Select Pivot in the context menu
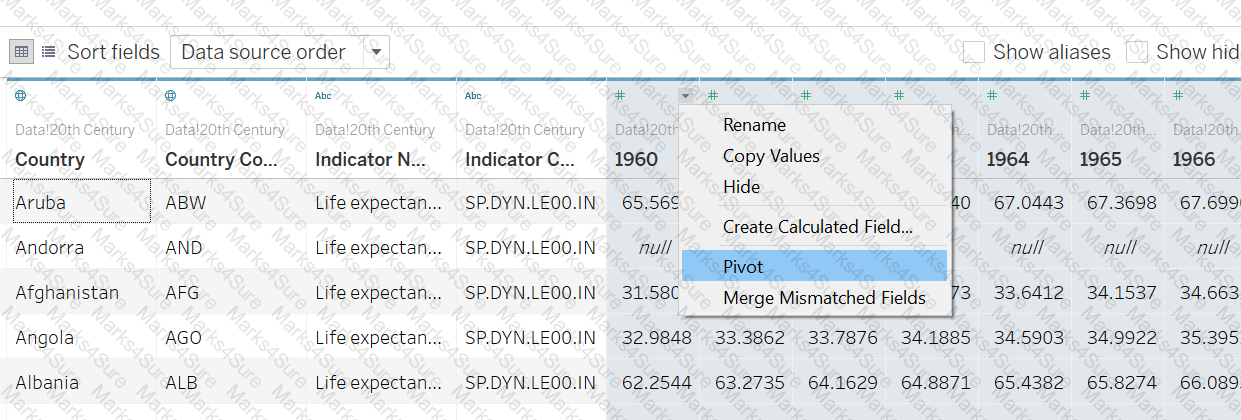The image size is (1241, 420). (814, 267)
